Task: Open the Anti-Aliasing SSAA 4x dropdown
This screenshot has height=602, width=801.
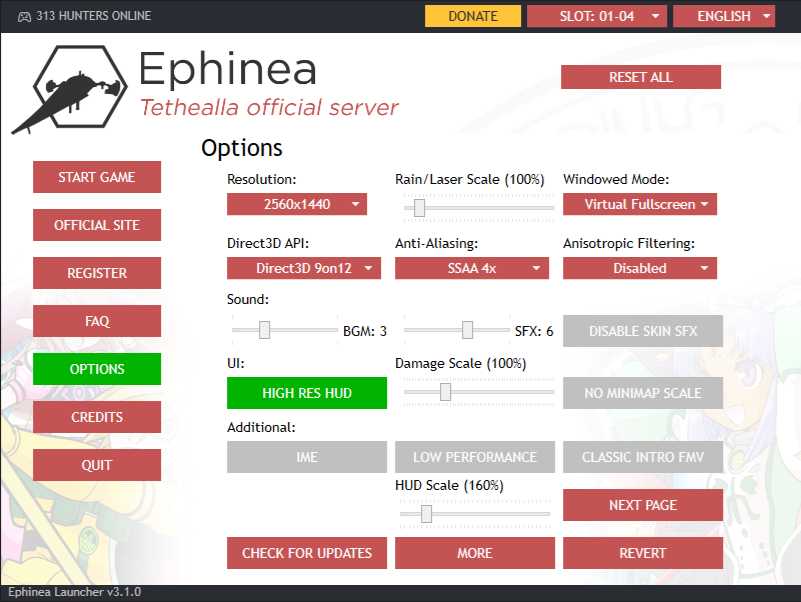Action: (472, 268)
